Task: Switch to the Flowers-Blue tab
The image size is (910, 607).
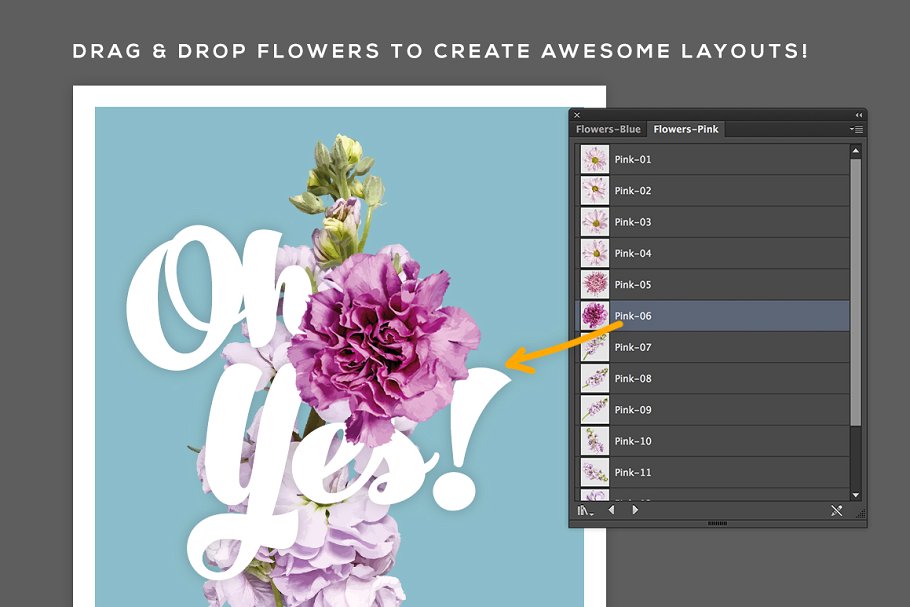Action: [x=608, y=128]
